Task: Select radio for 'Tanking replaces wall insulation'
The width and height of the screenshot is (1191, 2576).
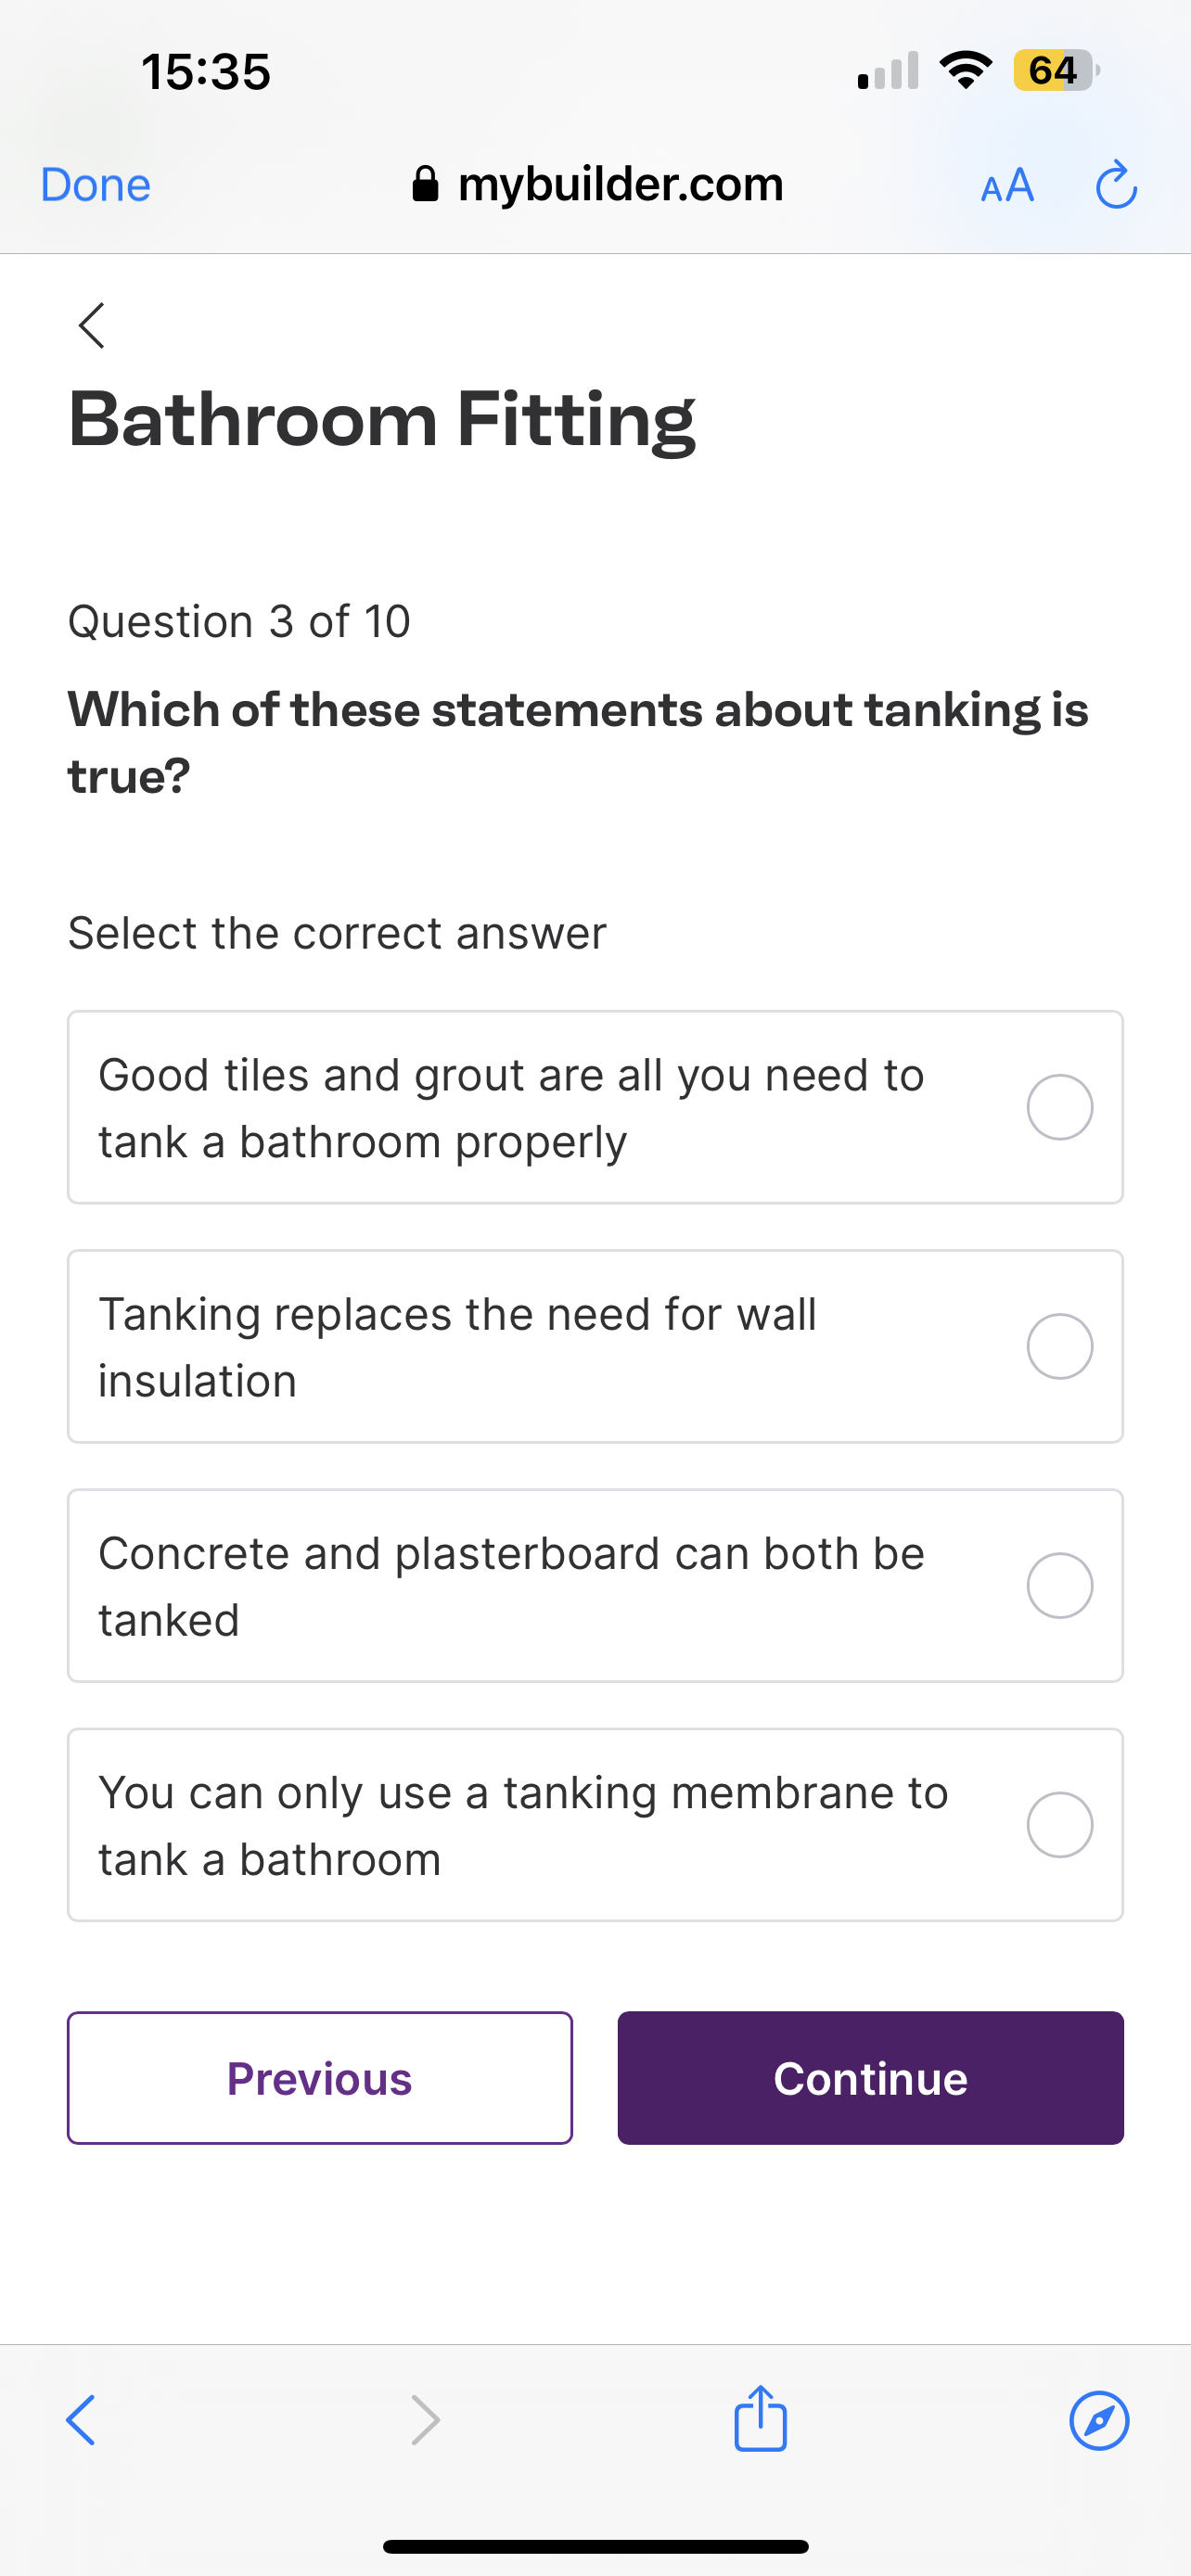Action: 1059,1346
